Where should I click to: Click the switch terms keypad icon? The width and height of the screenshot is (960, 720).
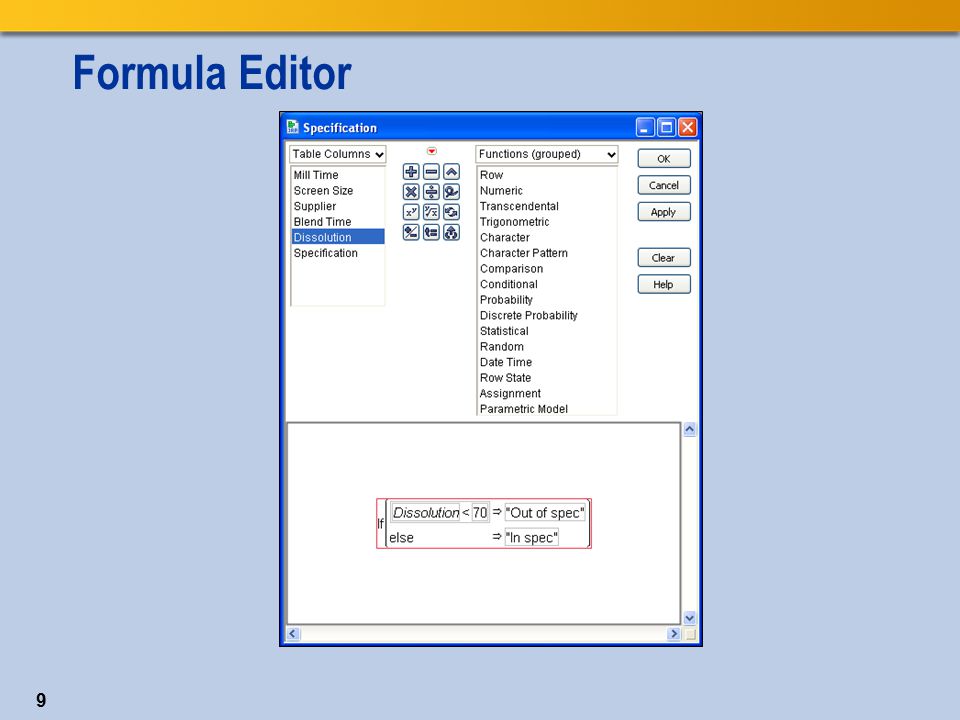coord(451,212)
